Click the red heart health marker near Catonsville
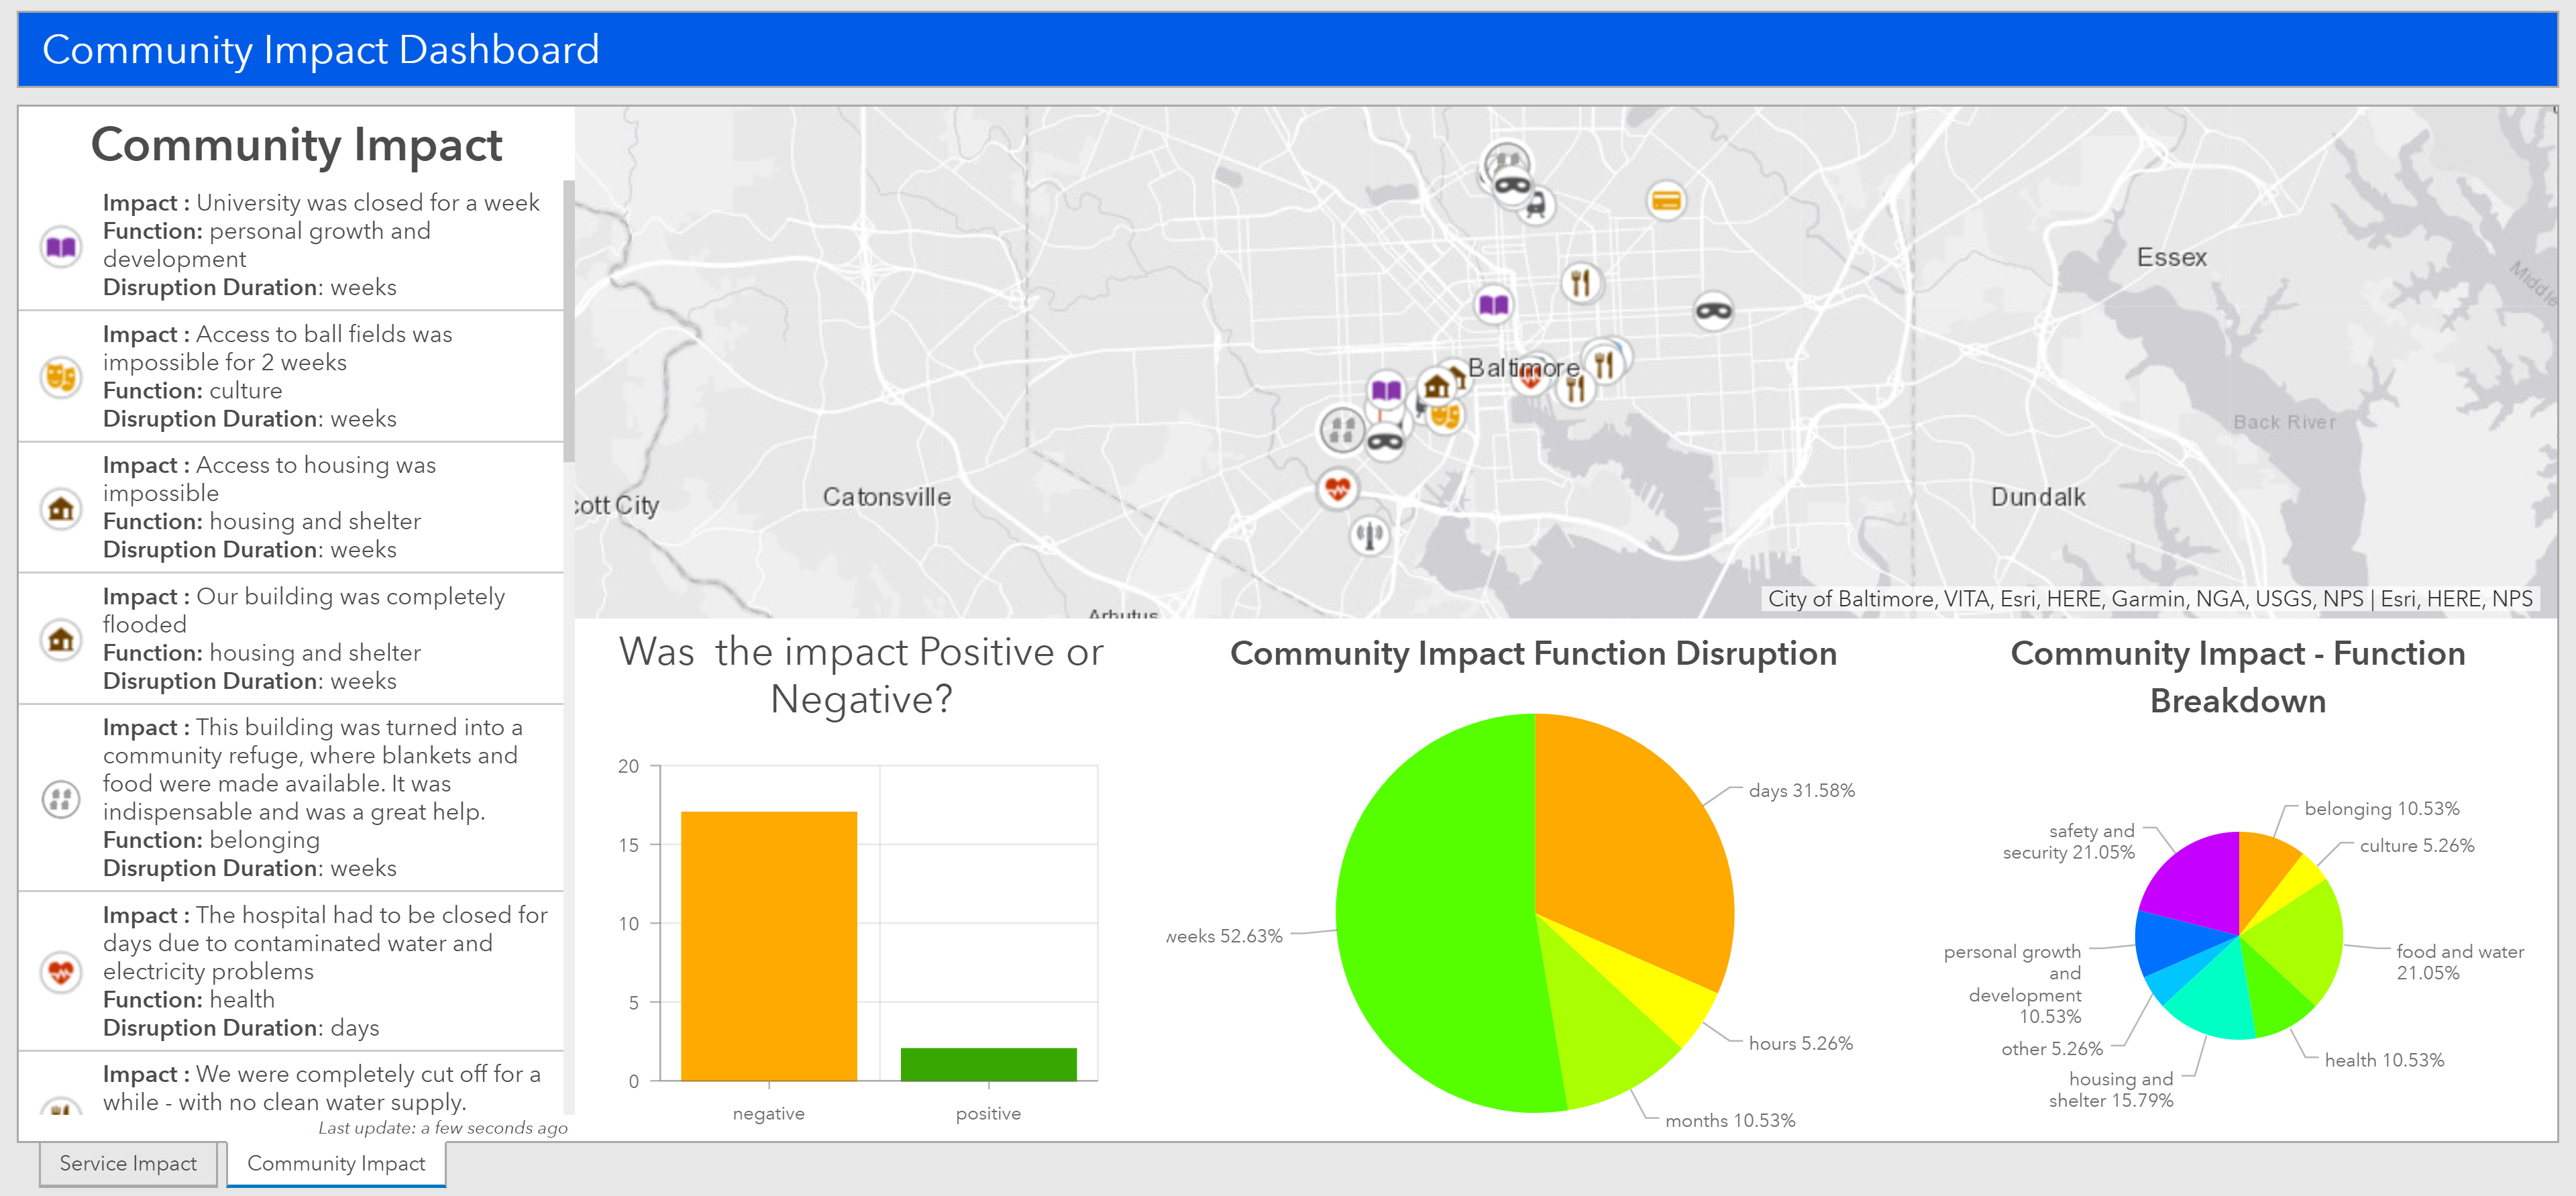 point(1337,489)
